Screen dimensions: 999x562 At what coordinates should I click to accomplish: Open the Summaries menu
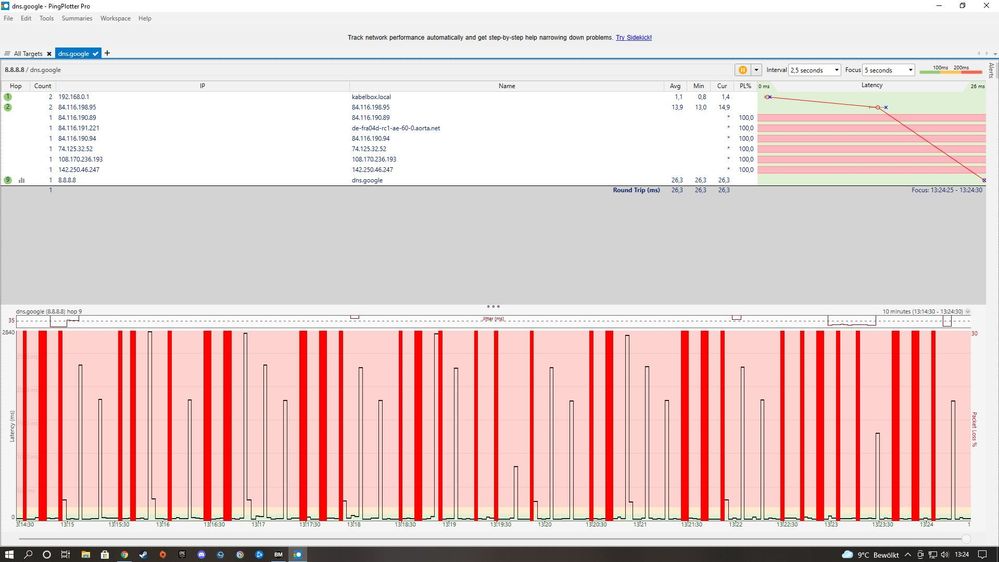(x=77, y=18)
